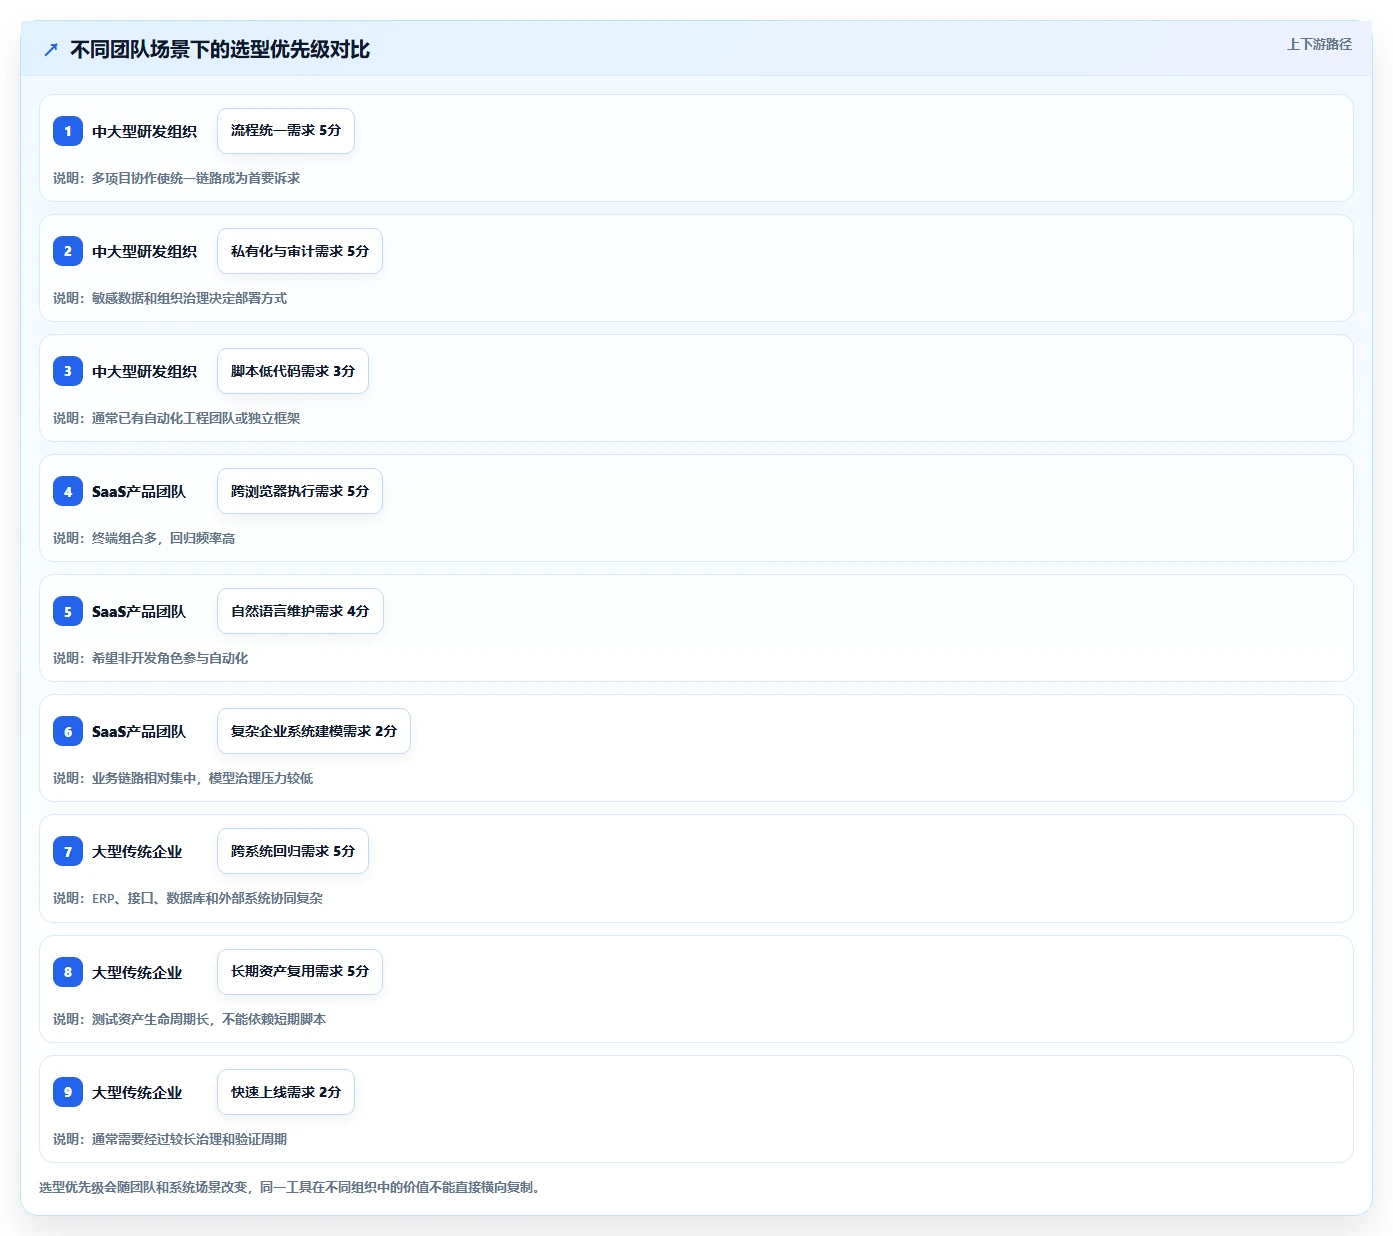Click the 自然语言维护需求 4分 chip
The image size is (1393, 1236).
[x=300, y=611]
